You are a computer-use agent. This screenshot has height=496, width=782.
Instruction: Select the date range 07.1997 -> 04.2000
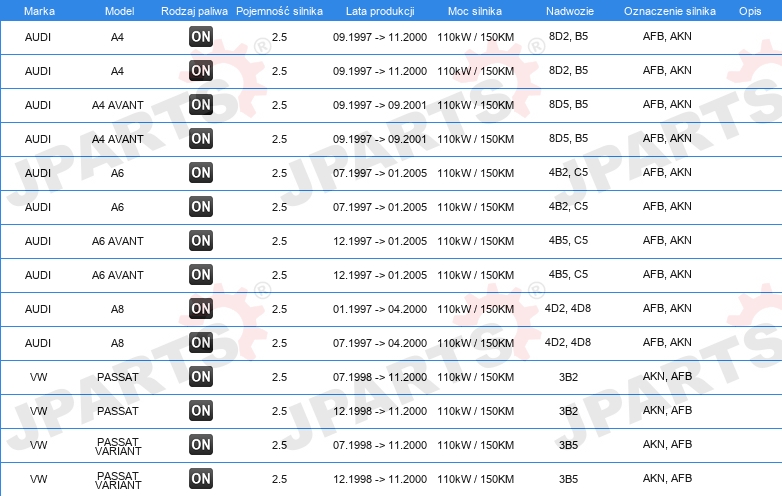click(x=380, y=343)
